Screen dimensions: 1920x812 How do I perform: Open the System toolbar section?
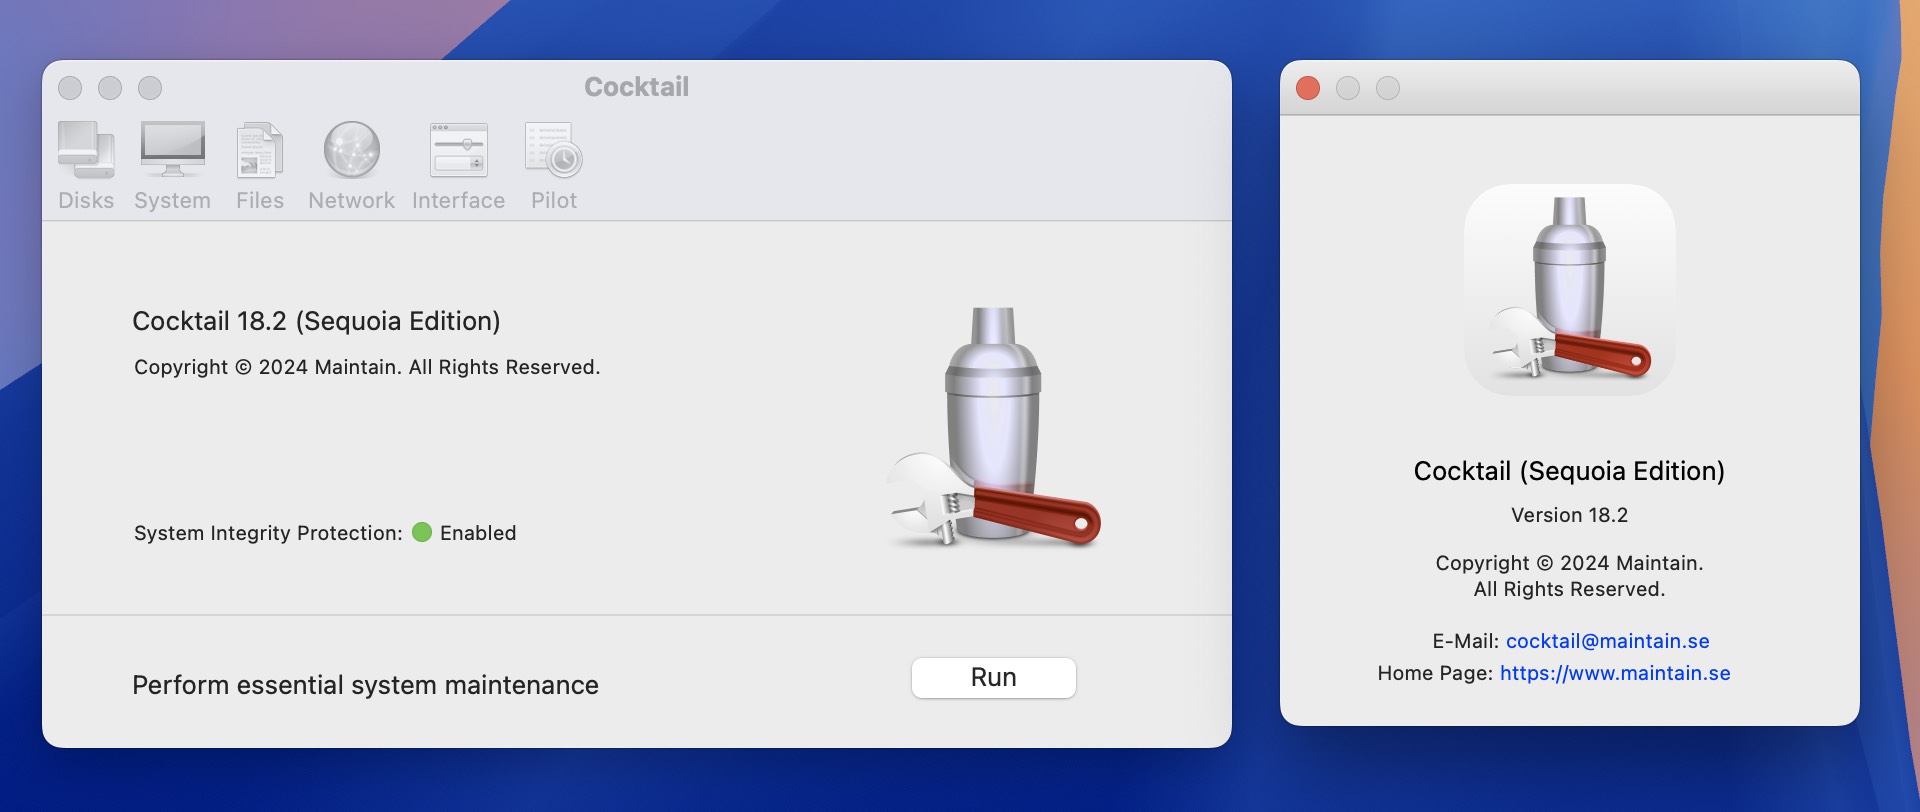pos(172,166)
